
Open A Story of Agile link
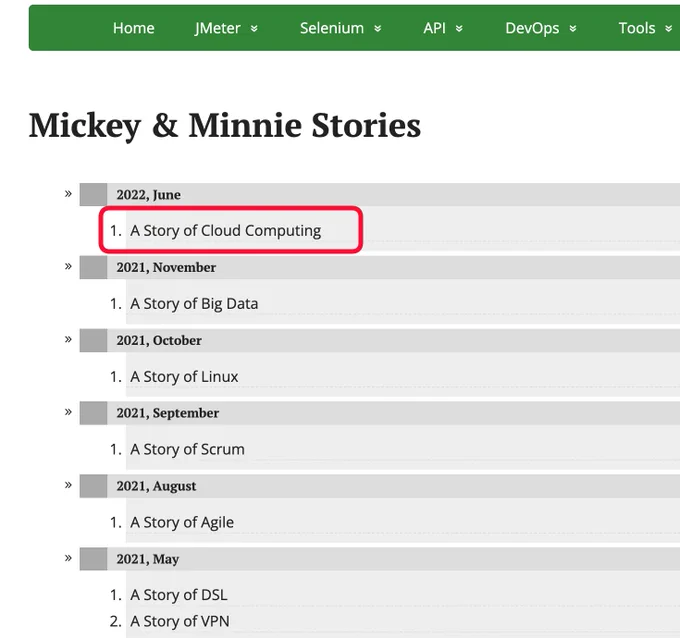182,522
